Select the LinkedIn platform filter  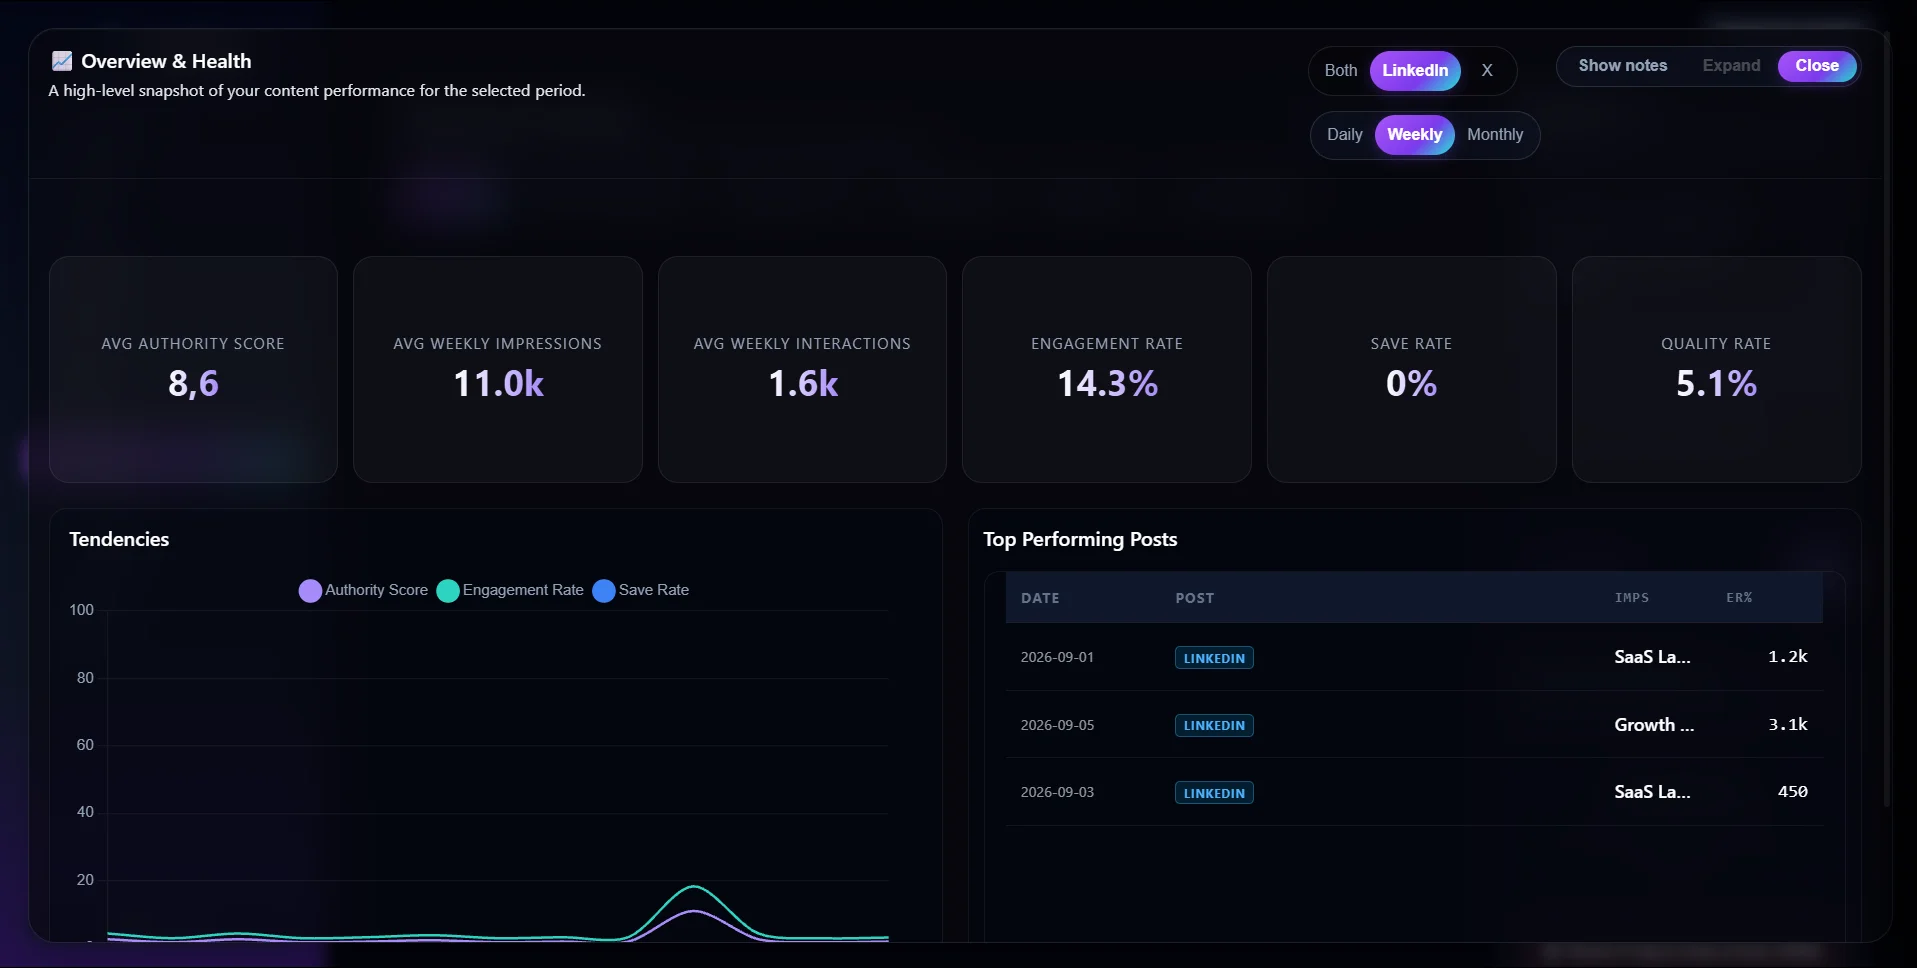[x=1415, y=70]
